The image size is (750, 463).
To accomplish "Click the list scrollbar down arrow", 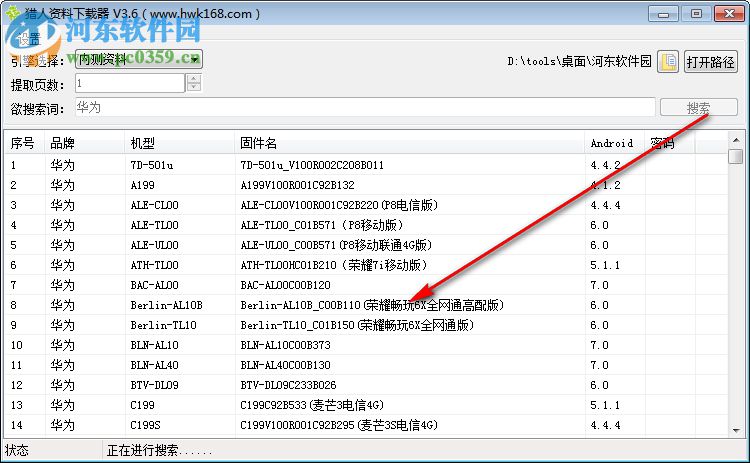I will click(736, 430).
